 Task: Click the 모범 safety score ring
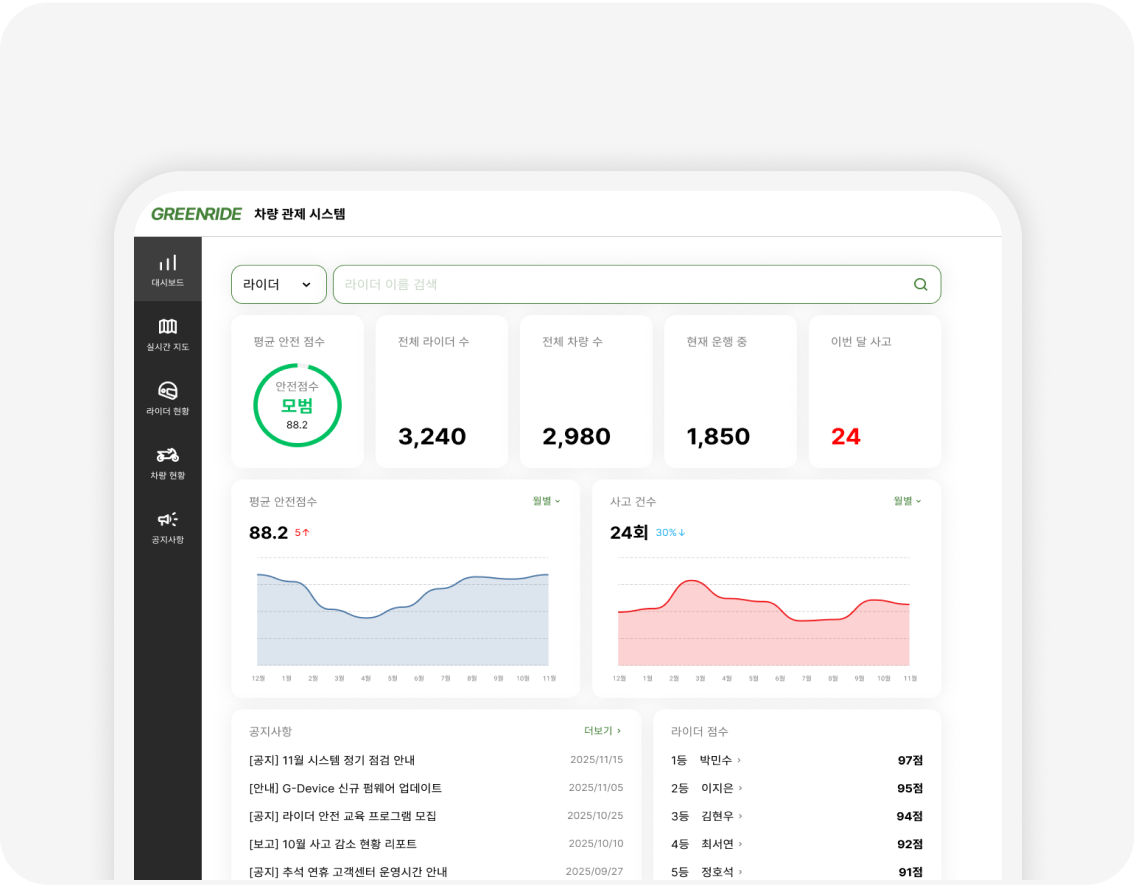click(x=297, y=405)
